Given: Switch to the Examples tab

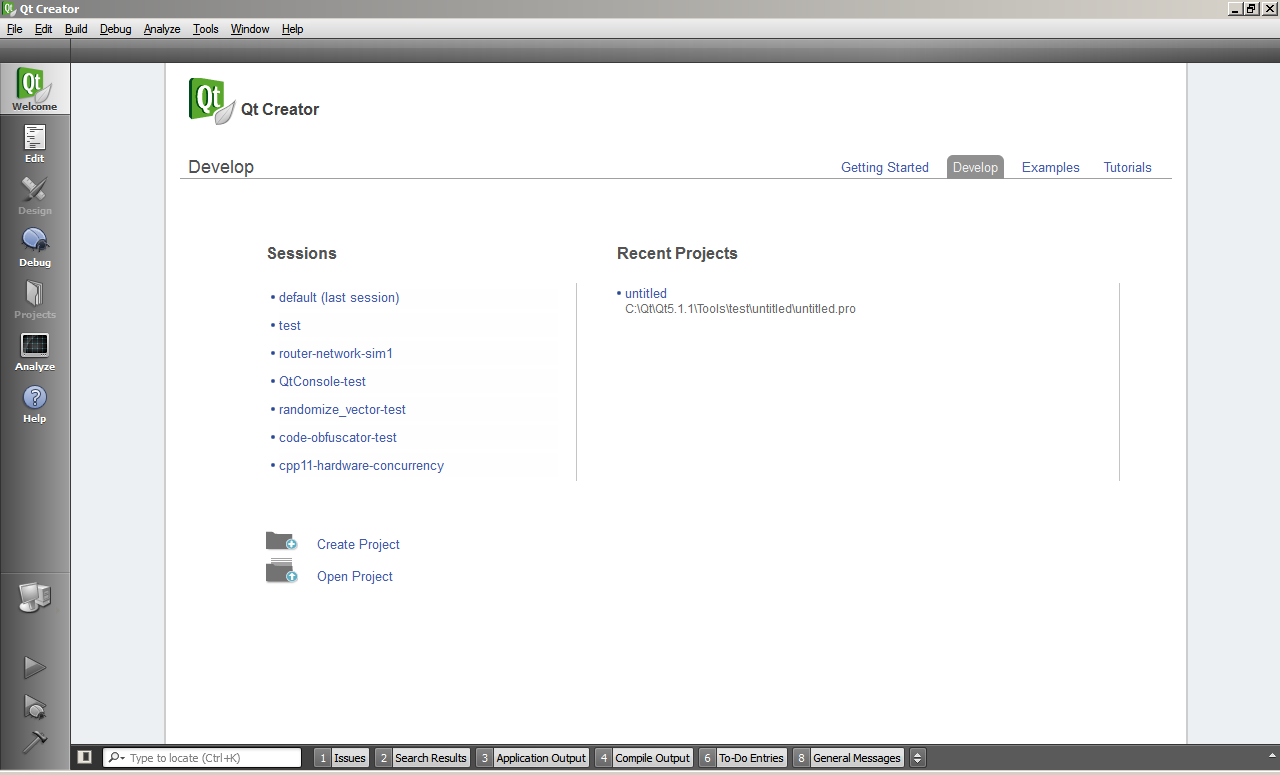Looking at the screenshot, I should pos(1051,167).
